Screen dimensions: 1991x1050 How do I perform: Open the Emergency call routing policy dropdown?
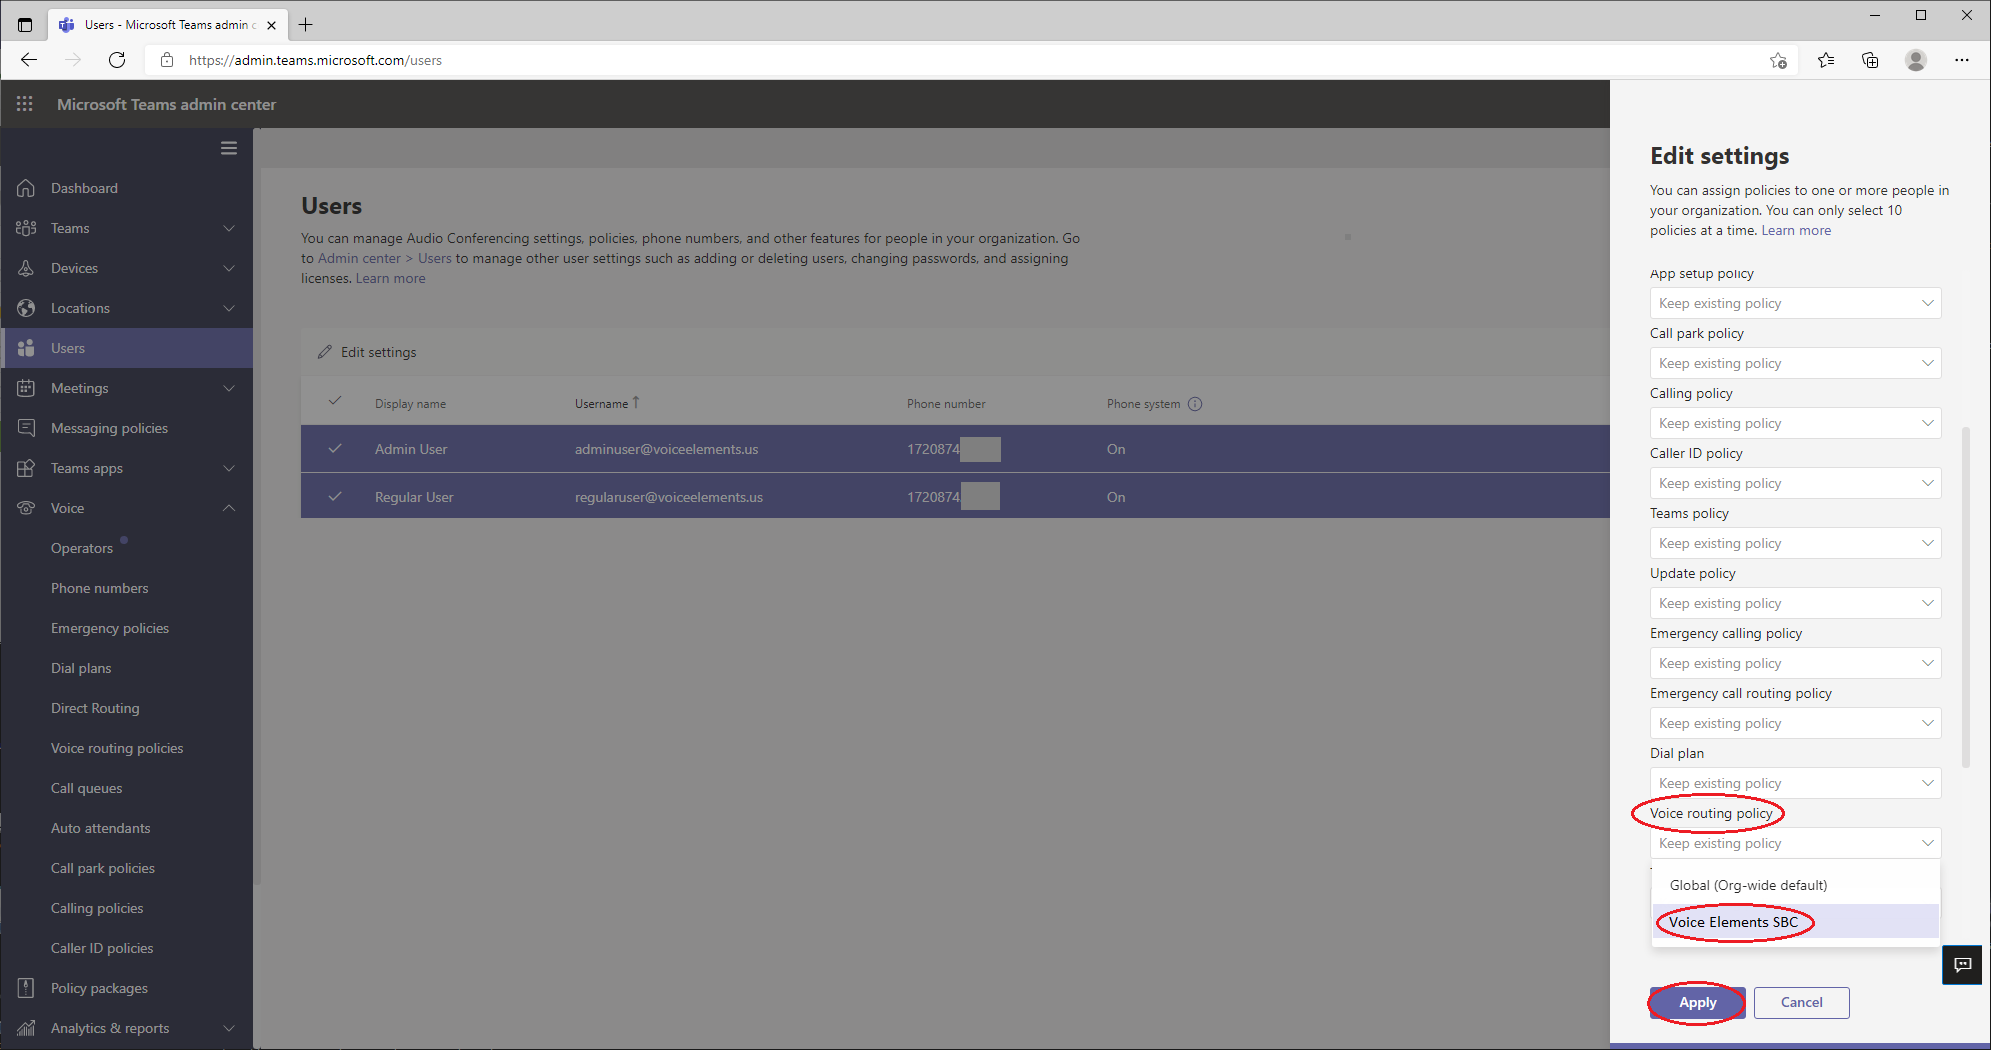(1795, 723)
